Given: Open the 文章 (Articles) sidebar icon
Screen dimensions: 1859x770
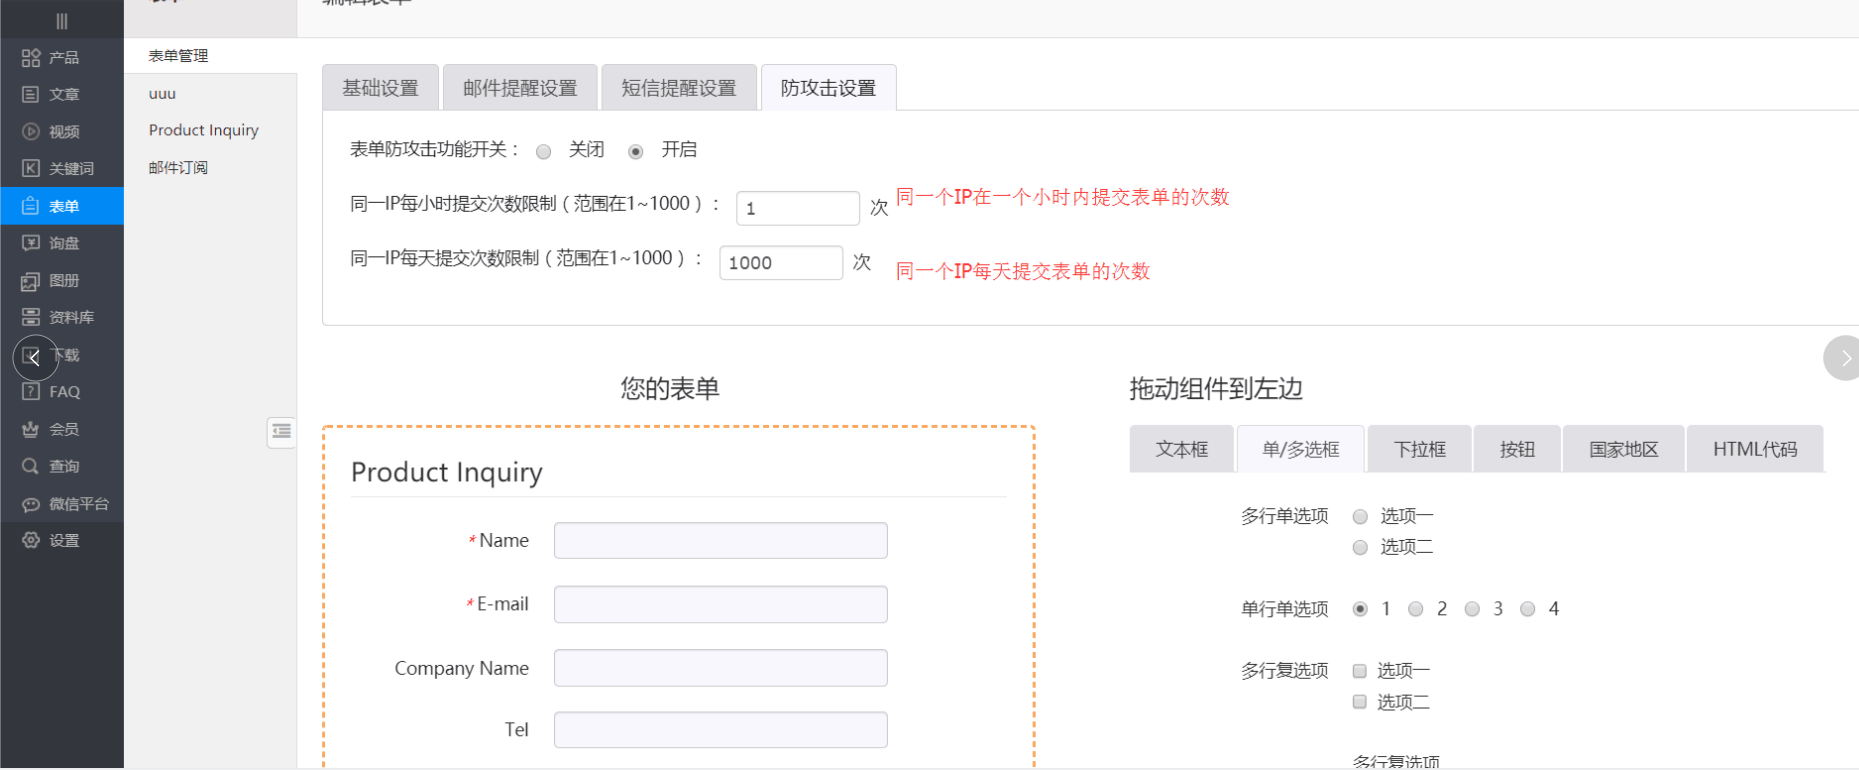Looking at the screenshot, I should [31, 95].
